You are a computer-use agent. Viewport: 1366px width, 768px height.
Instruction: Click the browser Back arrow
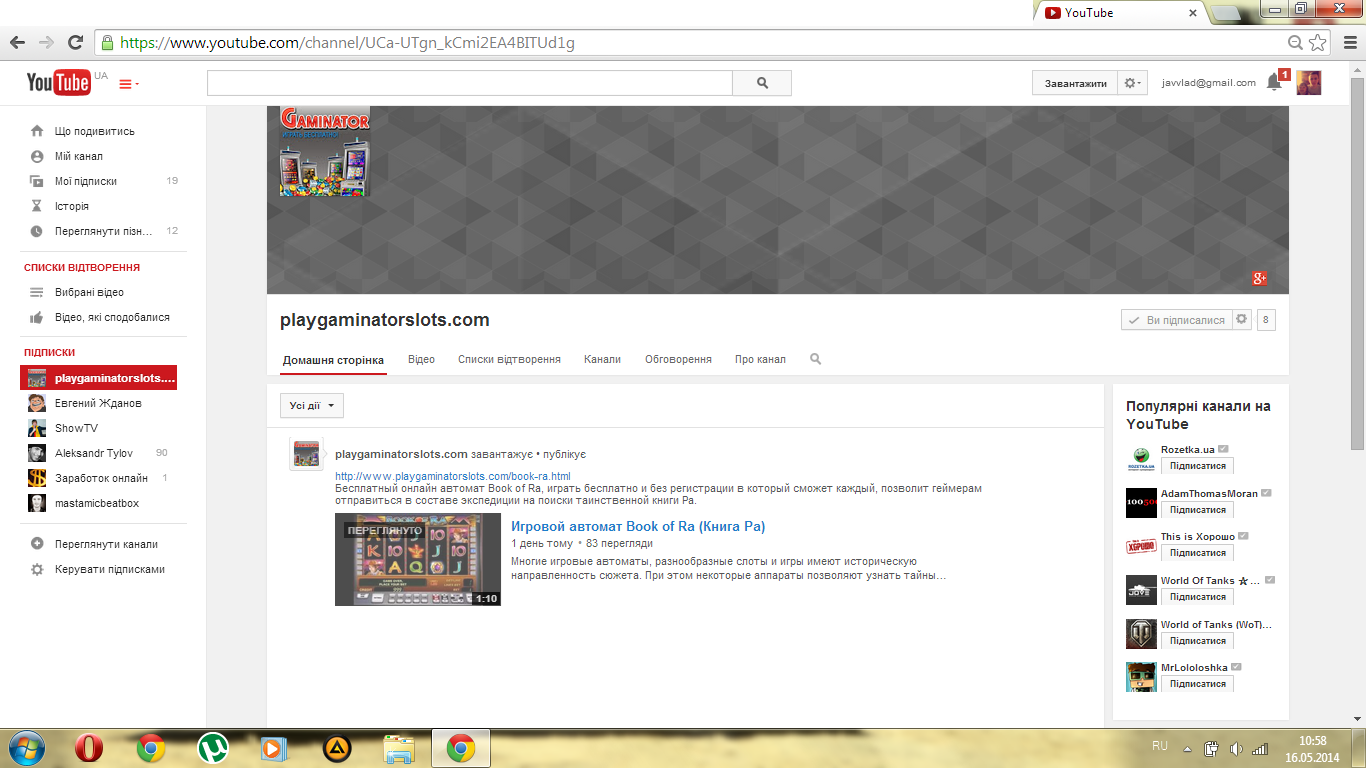[17, 43]
